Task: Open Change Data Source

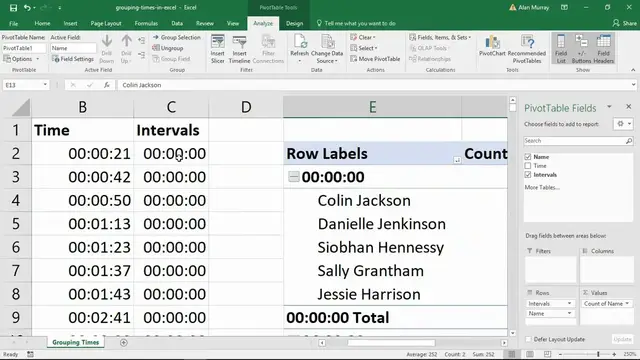Action: pos(327,49)
